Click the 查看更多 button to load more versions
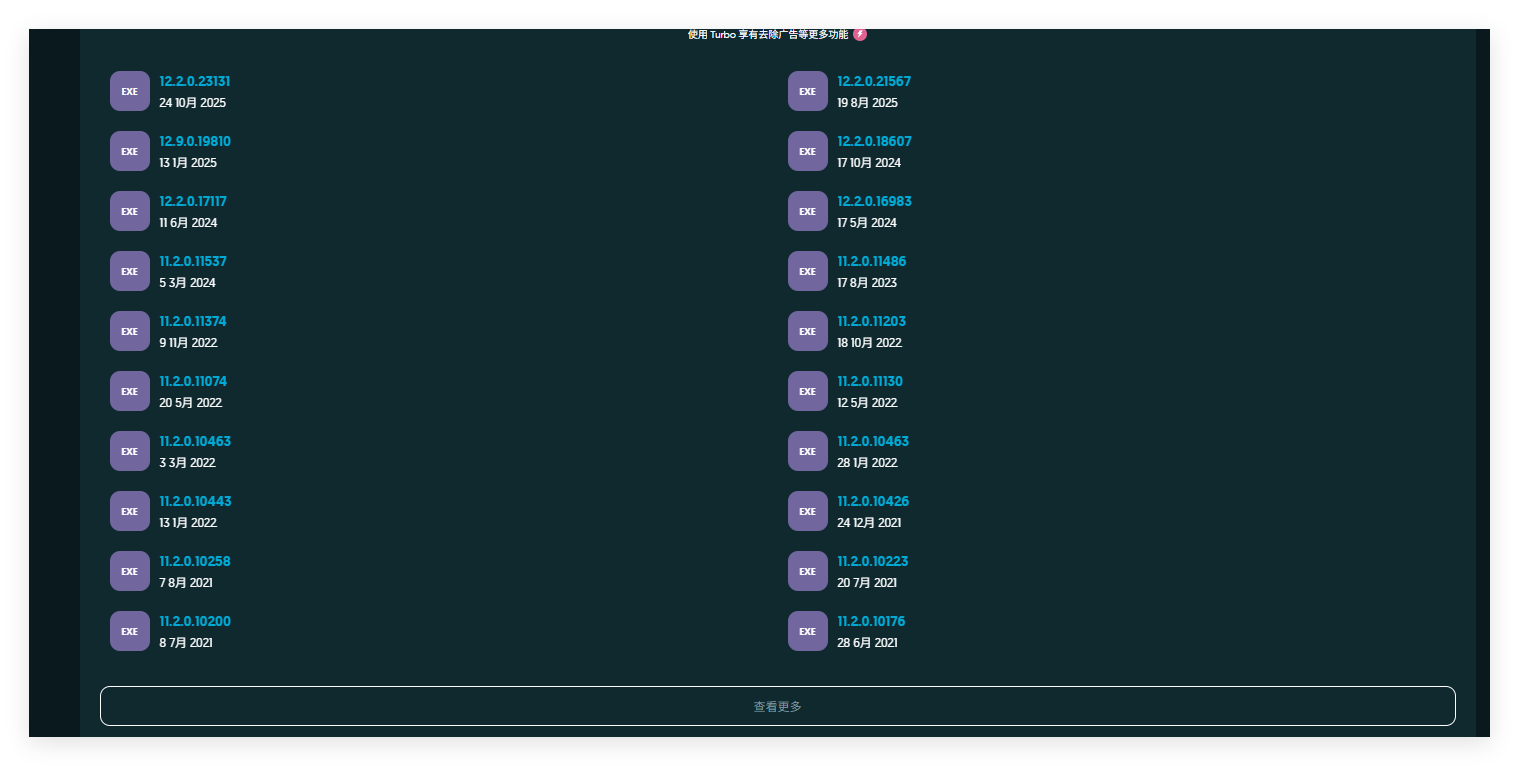This screenshot has height=766, width=1519. [x=777, y=706]
